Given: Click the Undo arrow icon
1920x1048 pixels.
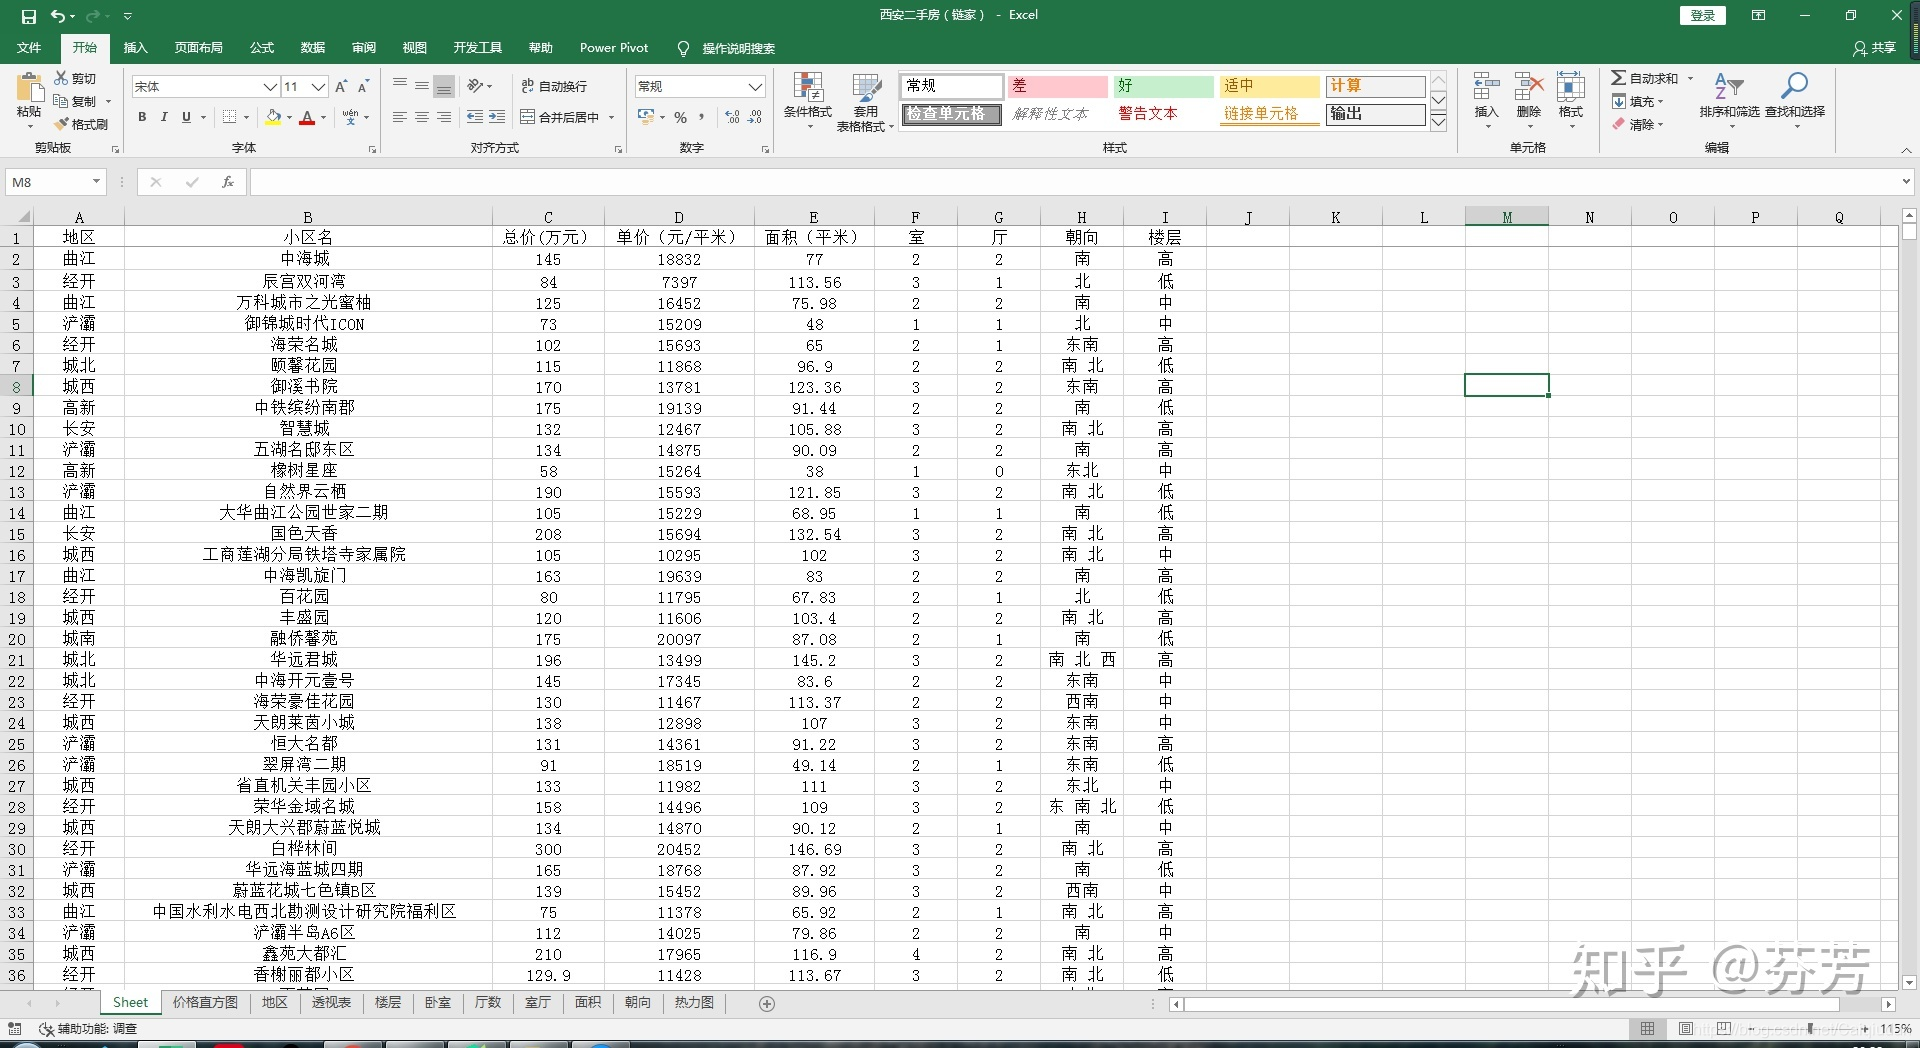Looking at the screenshot, I should pos(59,16).
